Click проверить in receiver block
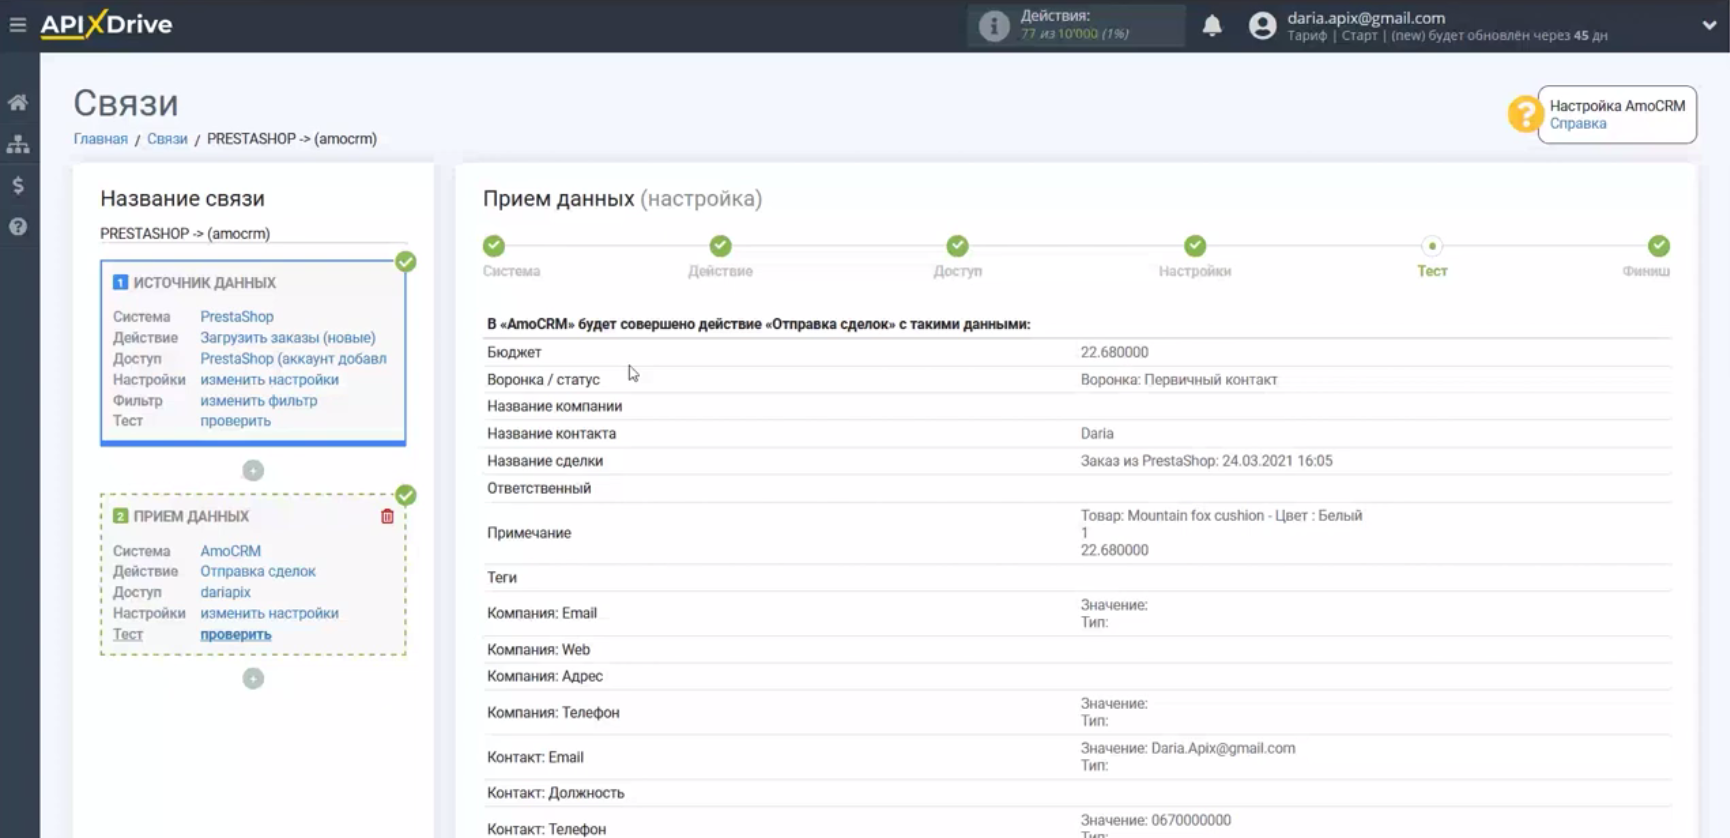Viewport: 1730px width, 838px height. click(235, 634)
